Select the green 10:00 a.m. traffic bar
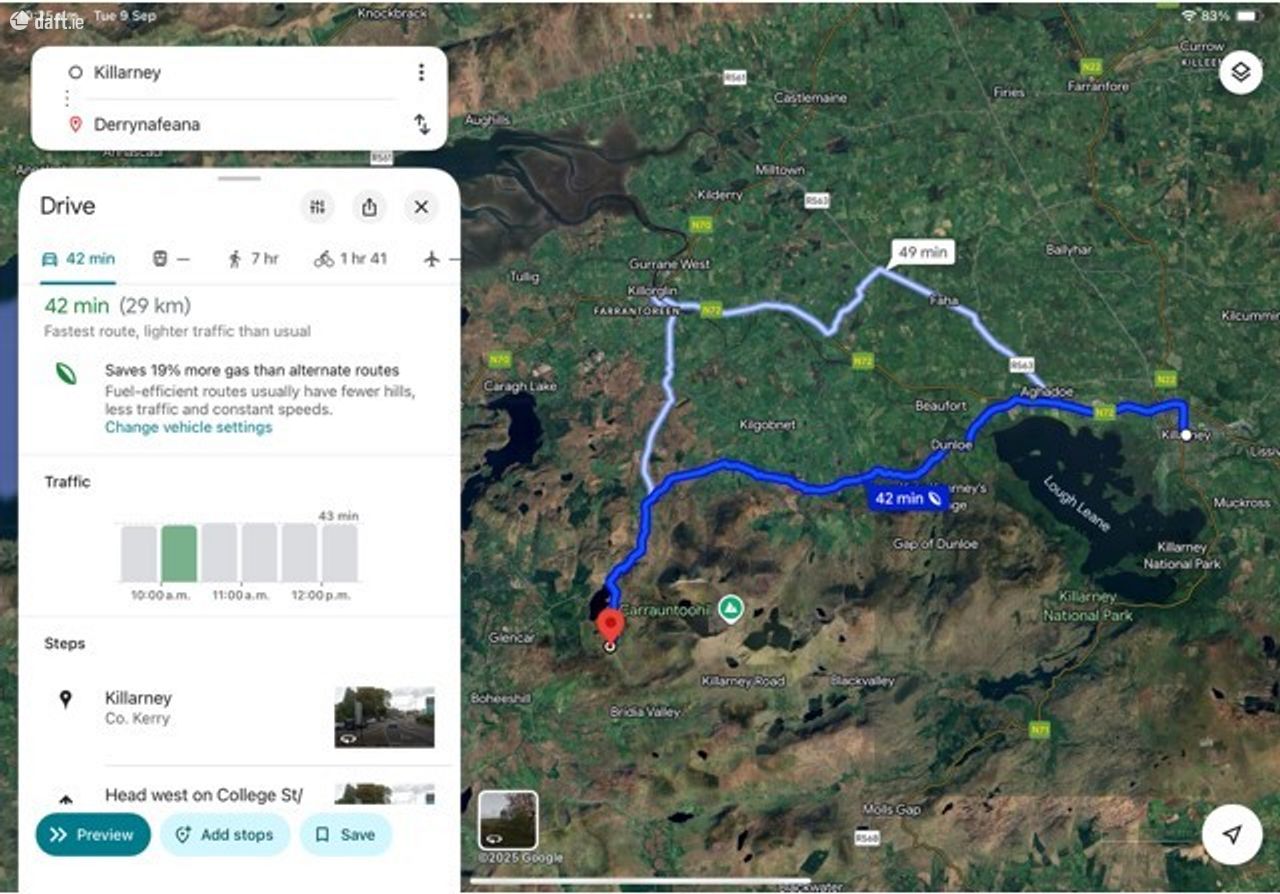1280x894 pixels. coord(179,553)
